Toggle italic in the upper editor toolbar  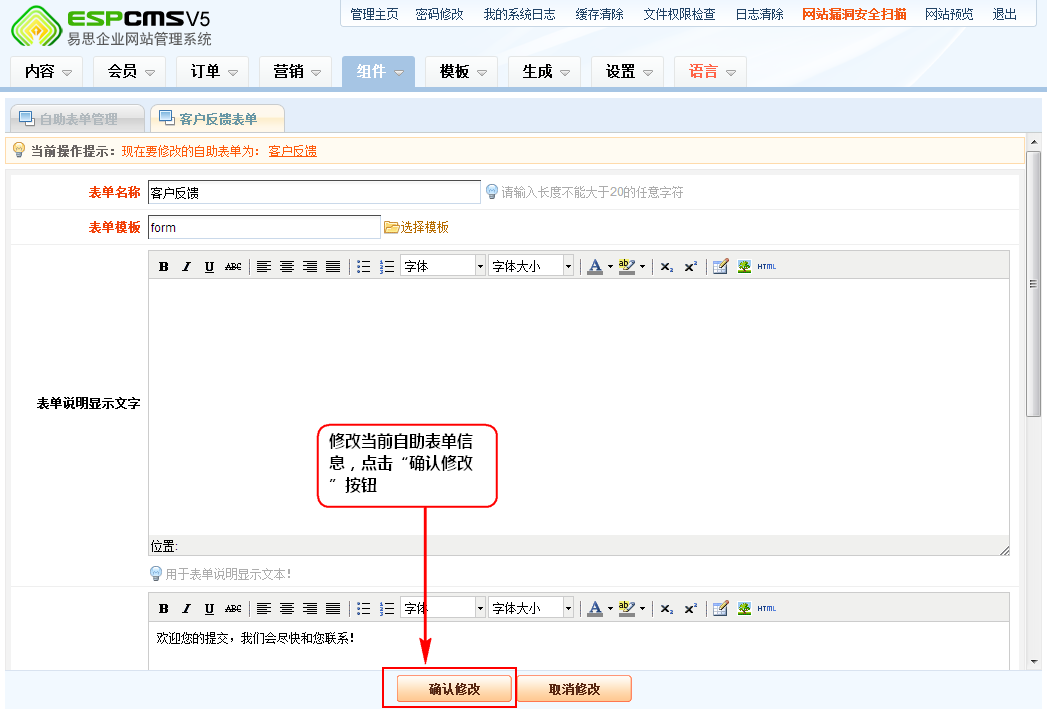coord(186,266)
